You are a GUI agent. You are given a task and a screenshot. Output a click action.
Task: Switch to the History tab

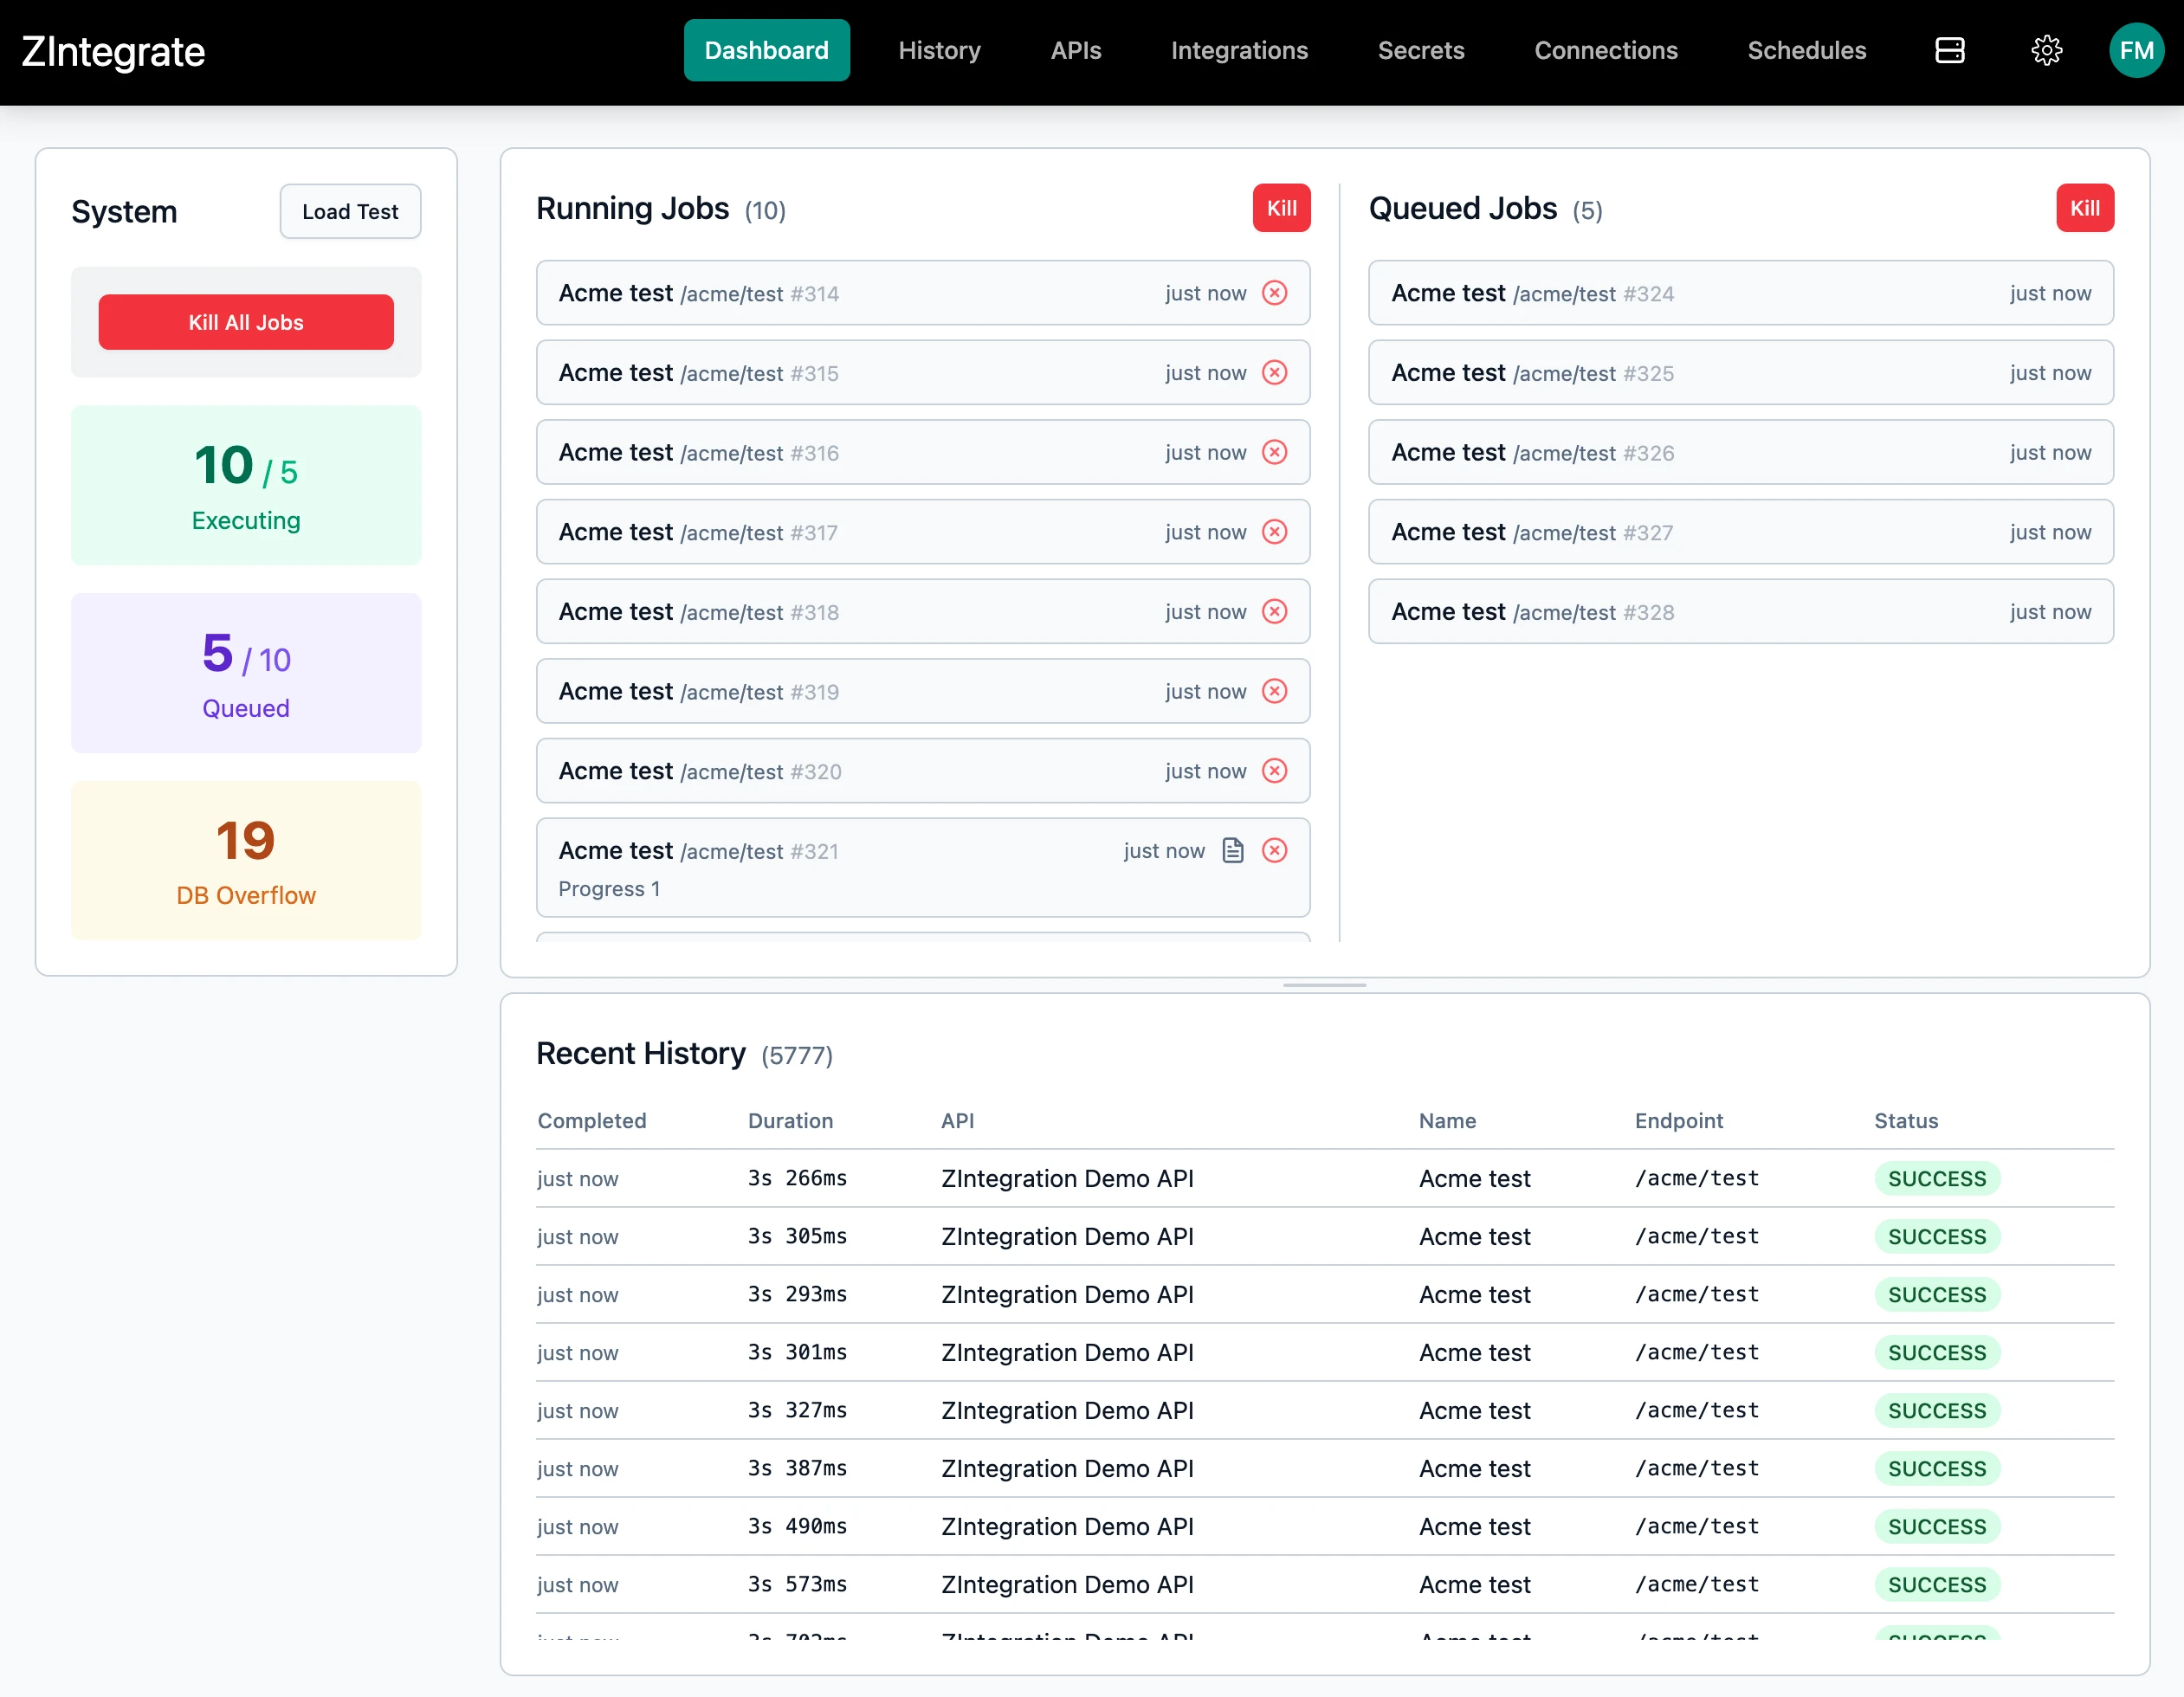(x=938, y=50)
